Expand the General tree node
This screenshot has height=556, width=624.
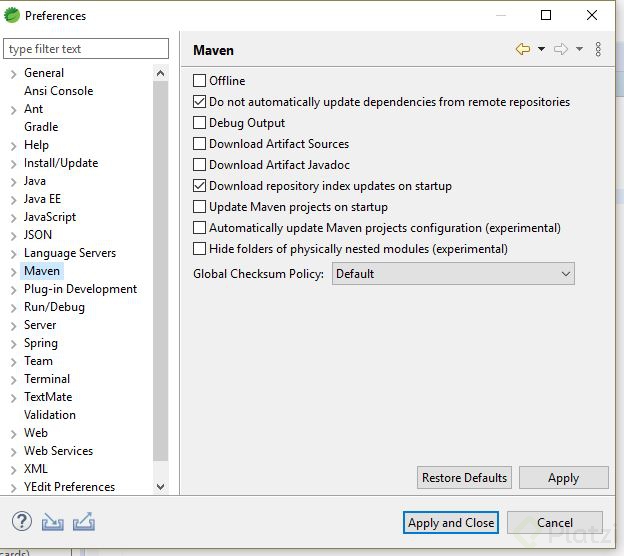(x=13, y=74)
